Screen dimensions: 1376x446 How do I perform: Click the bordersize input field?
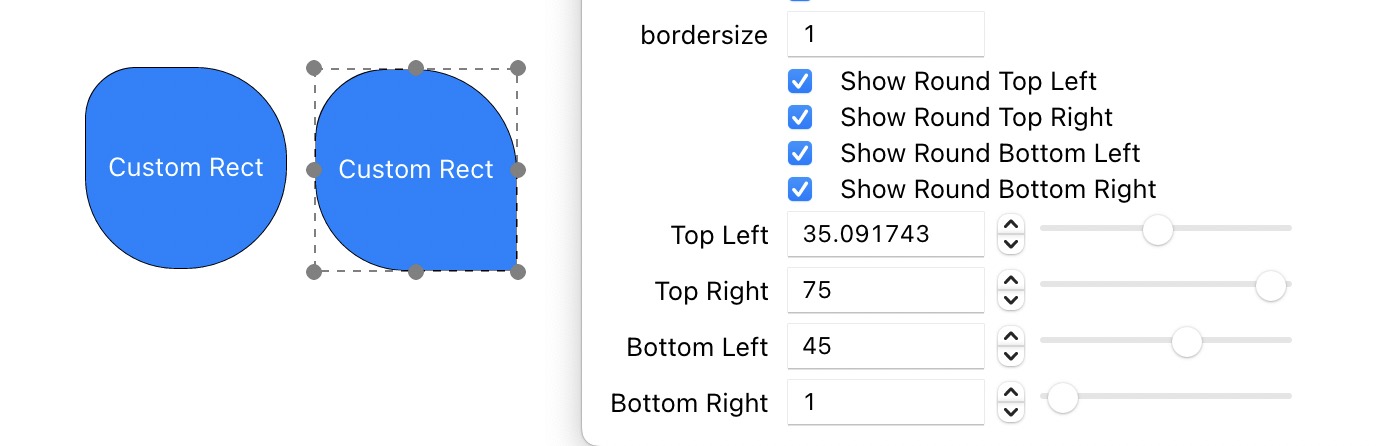pyautogui.click(x=885, y=35)
